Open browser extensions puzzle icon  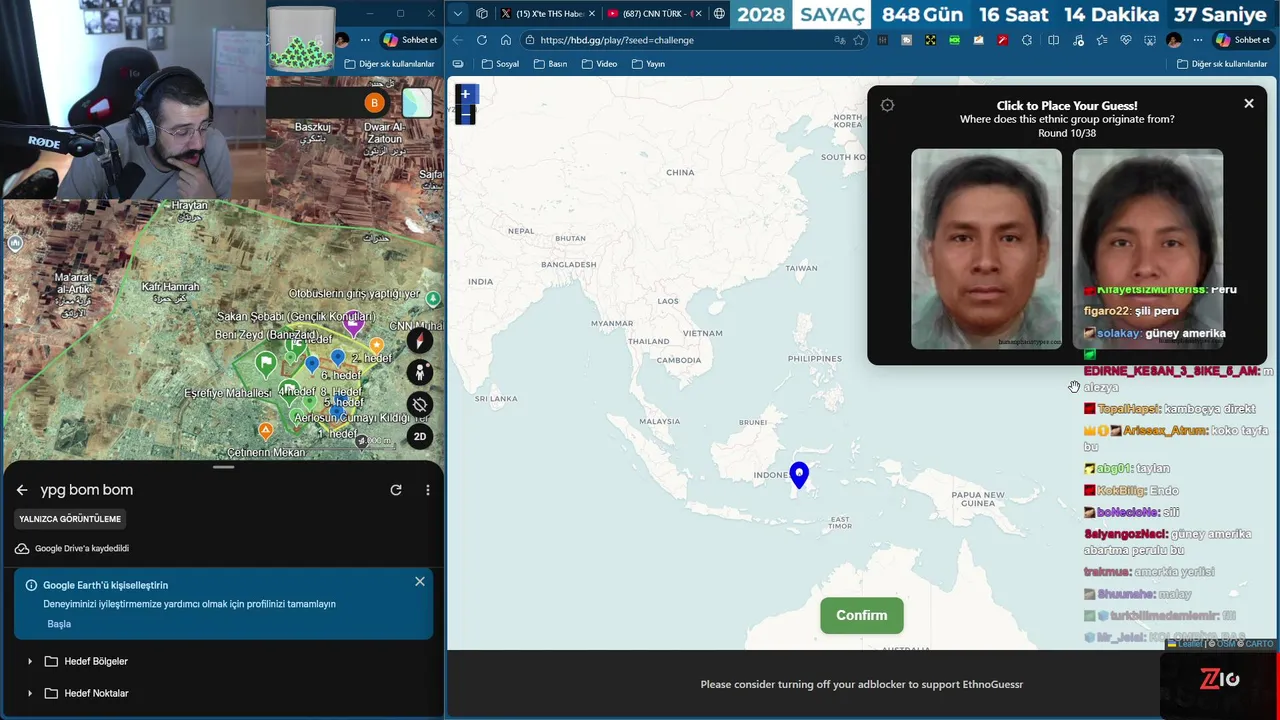pos(1027,40)
